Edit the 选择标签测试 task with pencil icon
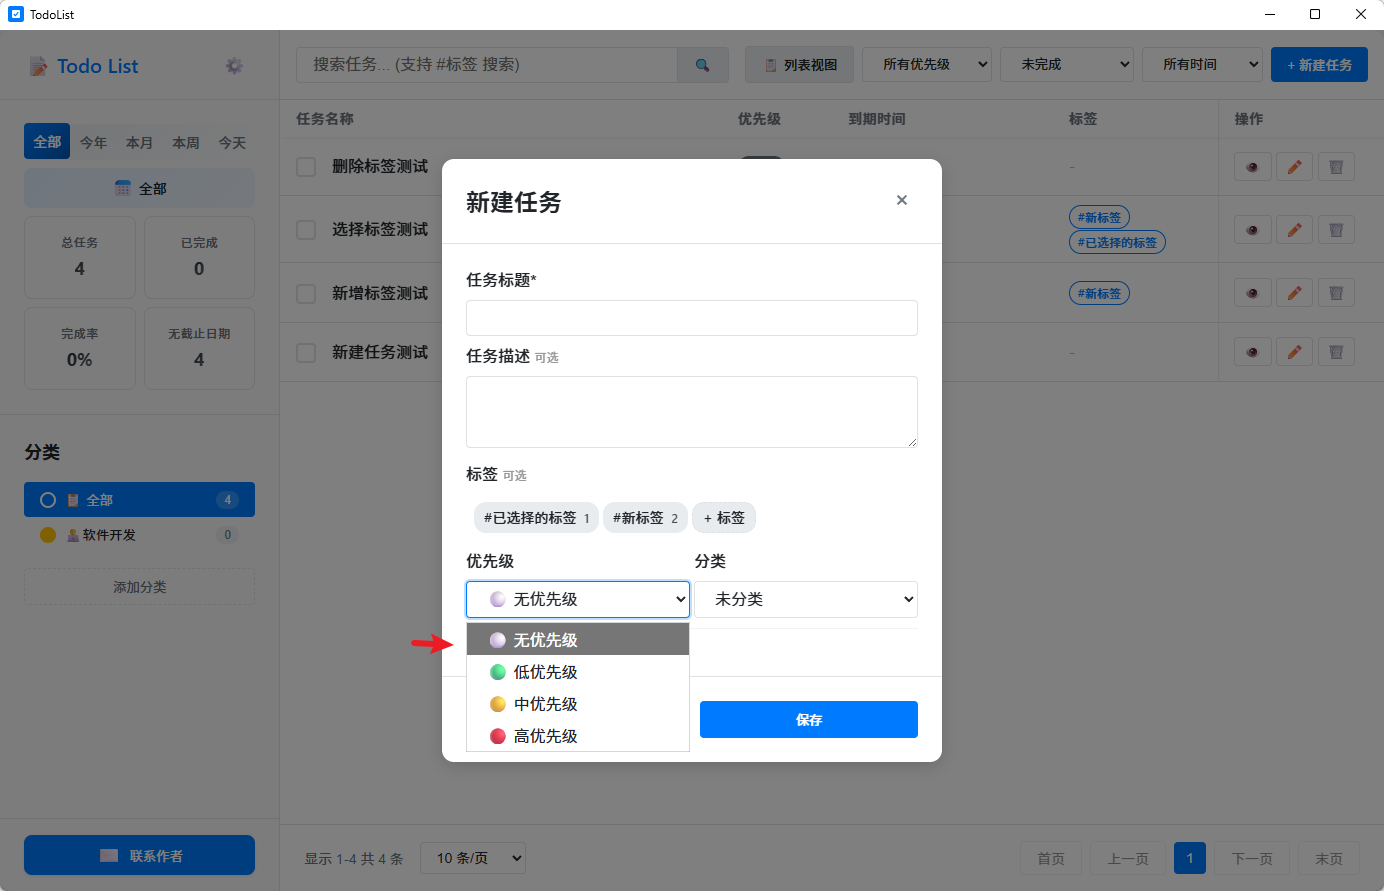 [x=1294, y=230]
